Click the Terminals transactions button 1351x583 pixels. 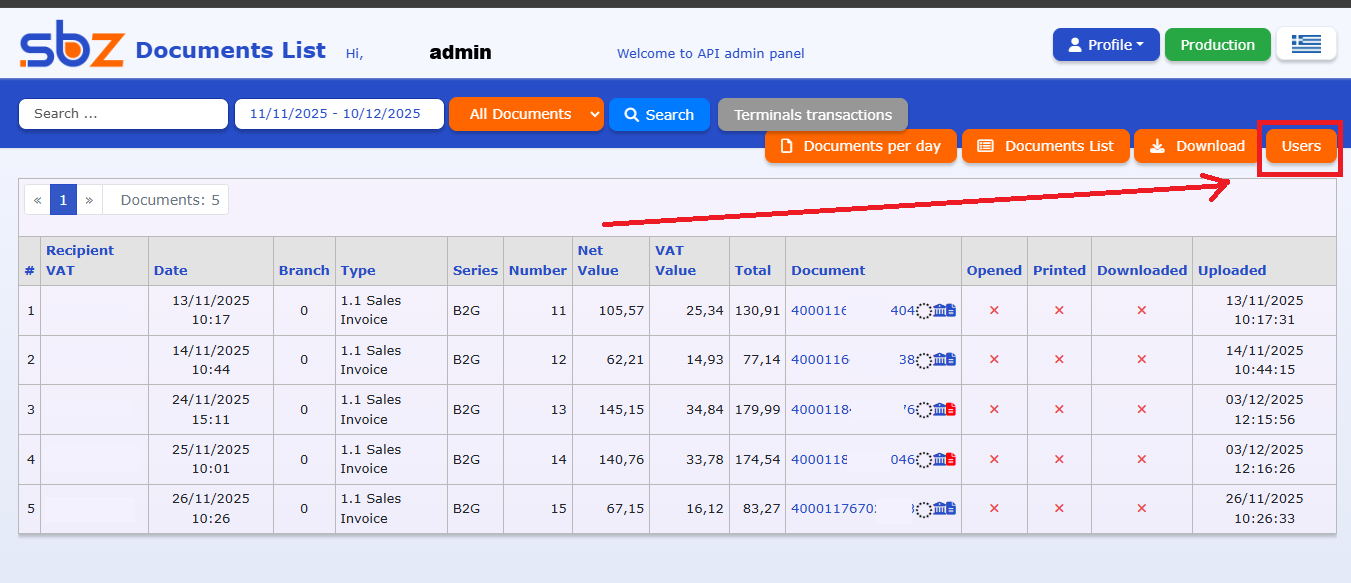click(812, 115)
